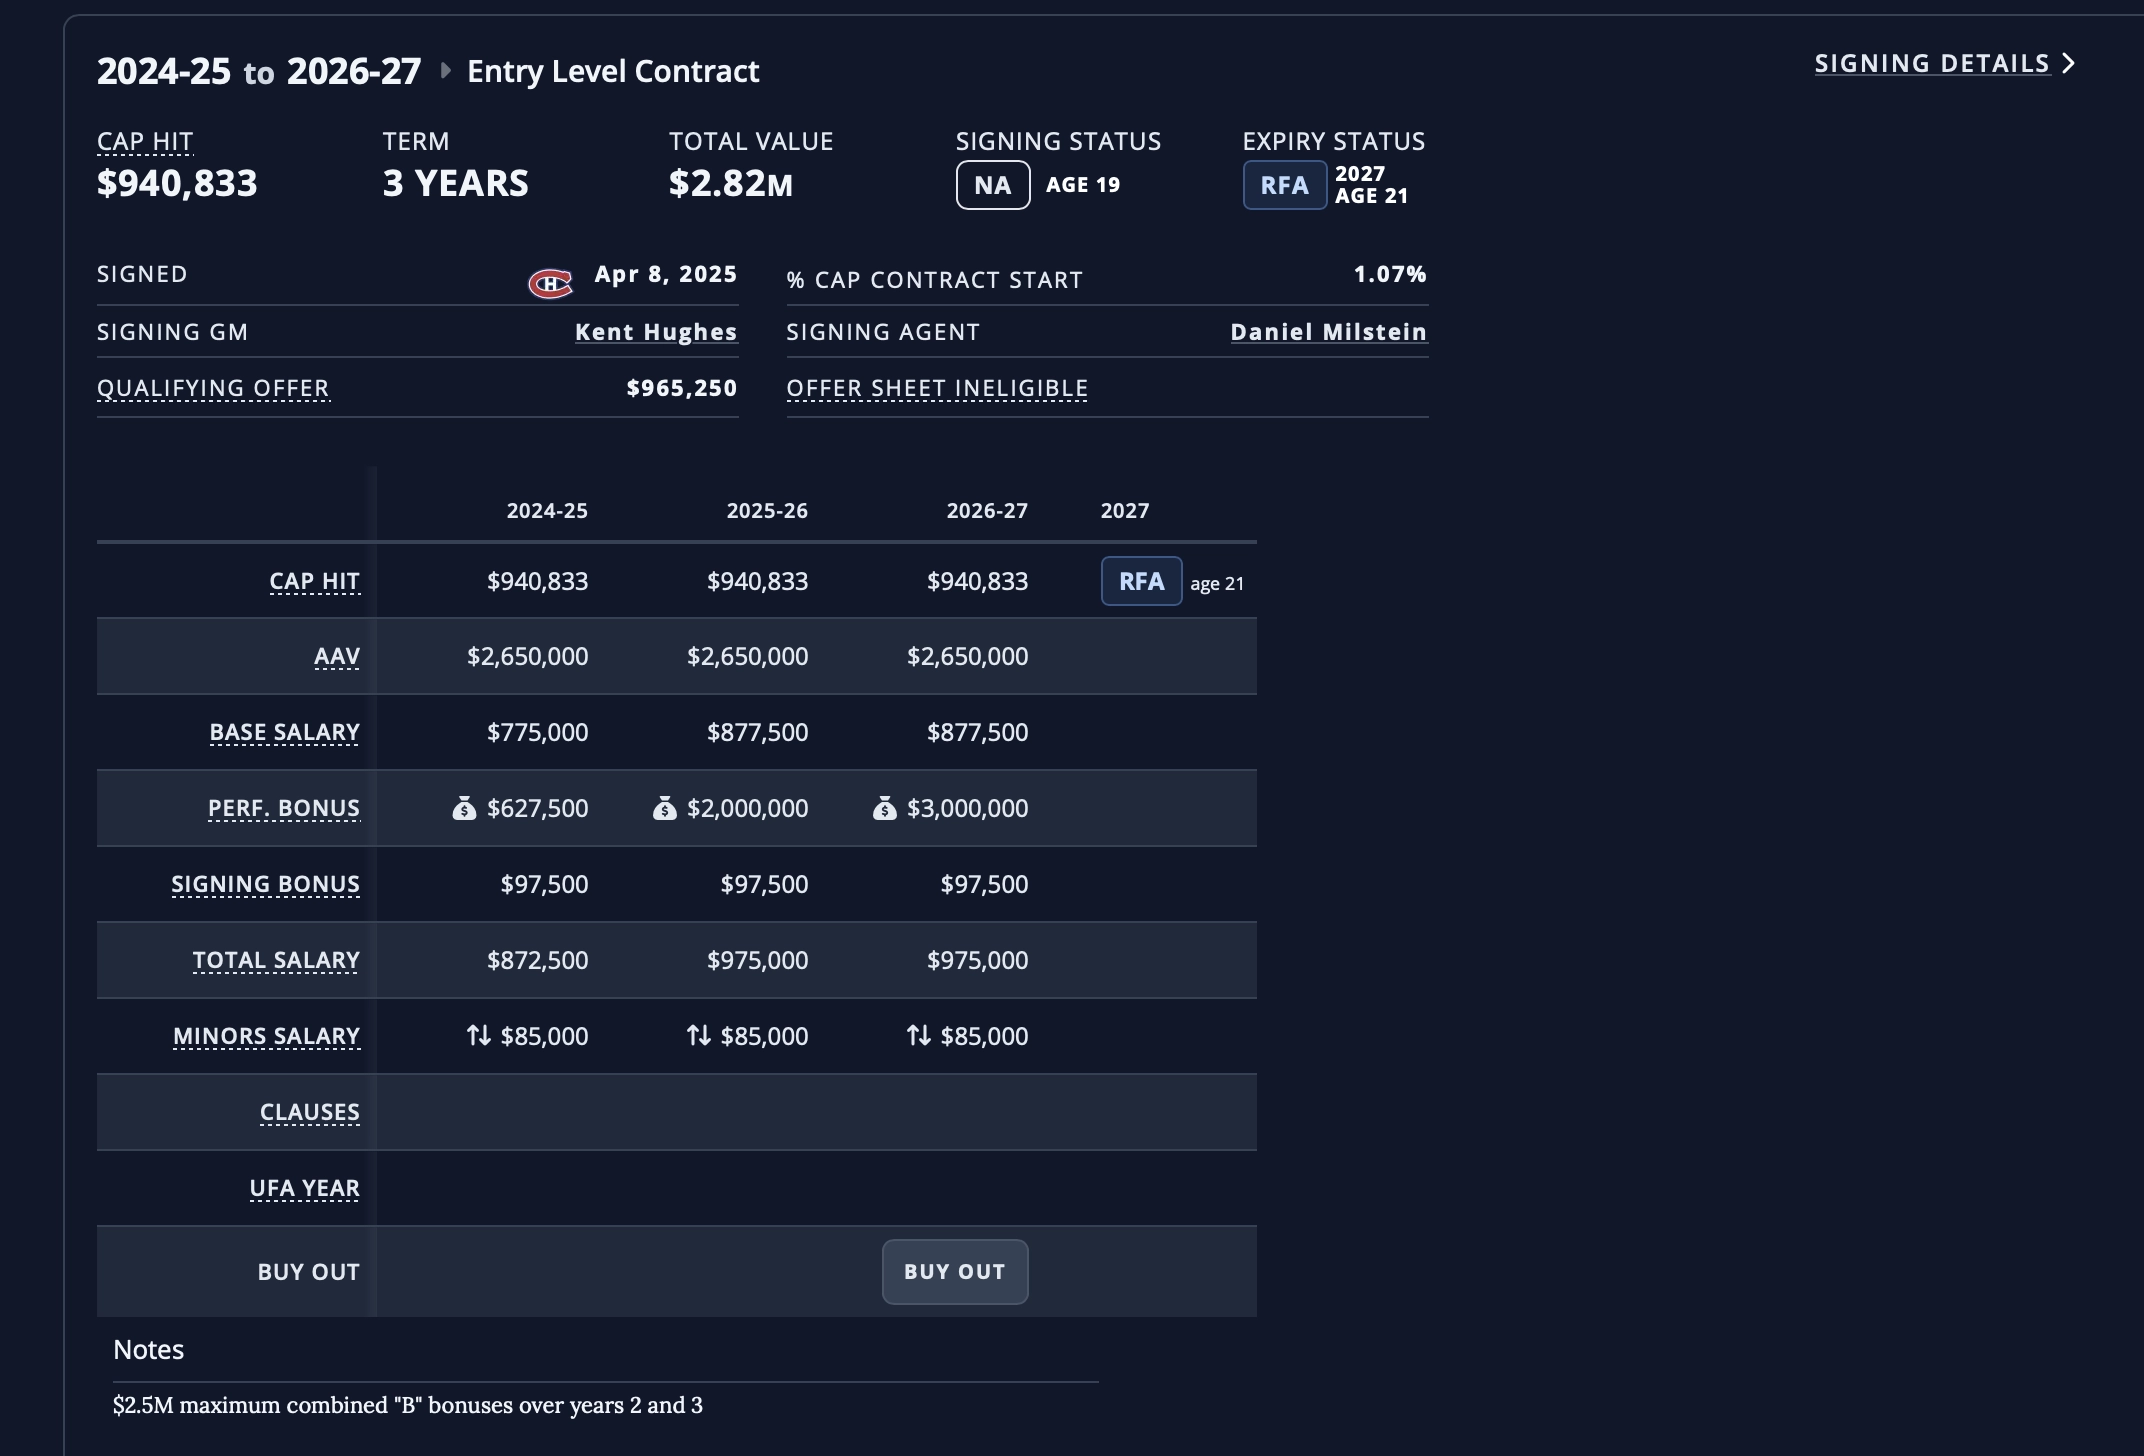The image size is (2144, 1456).
Task: Click the 2026-27 performance bonus money bag icon
Action: coord(884,808)
